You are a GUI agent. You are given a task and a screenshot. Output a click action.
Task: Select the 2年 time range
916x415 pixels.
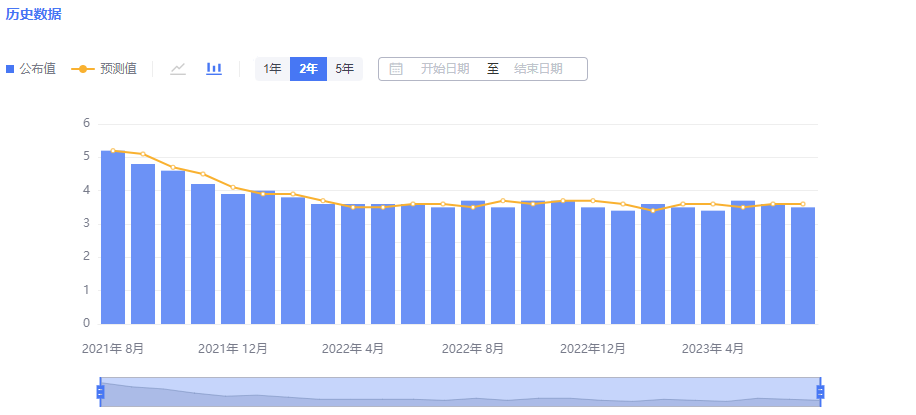(308, 69)
